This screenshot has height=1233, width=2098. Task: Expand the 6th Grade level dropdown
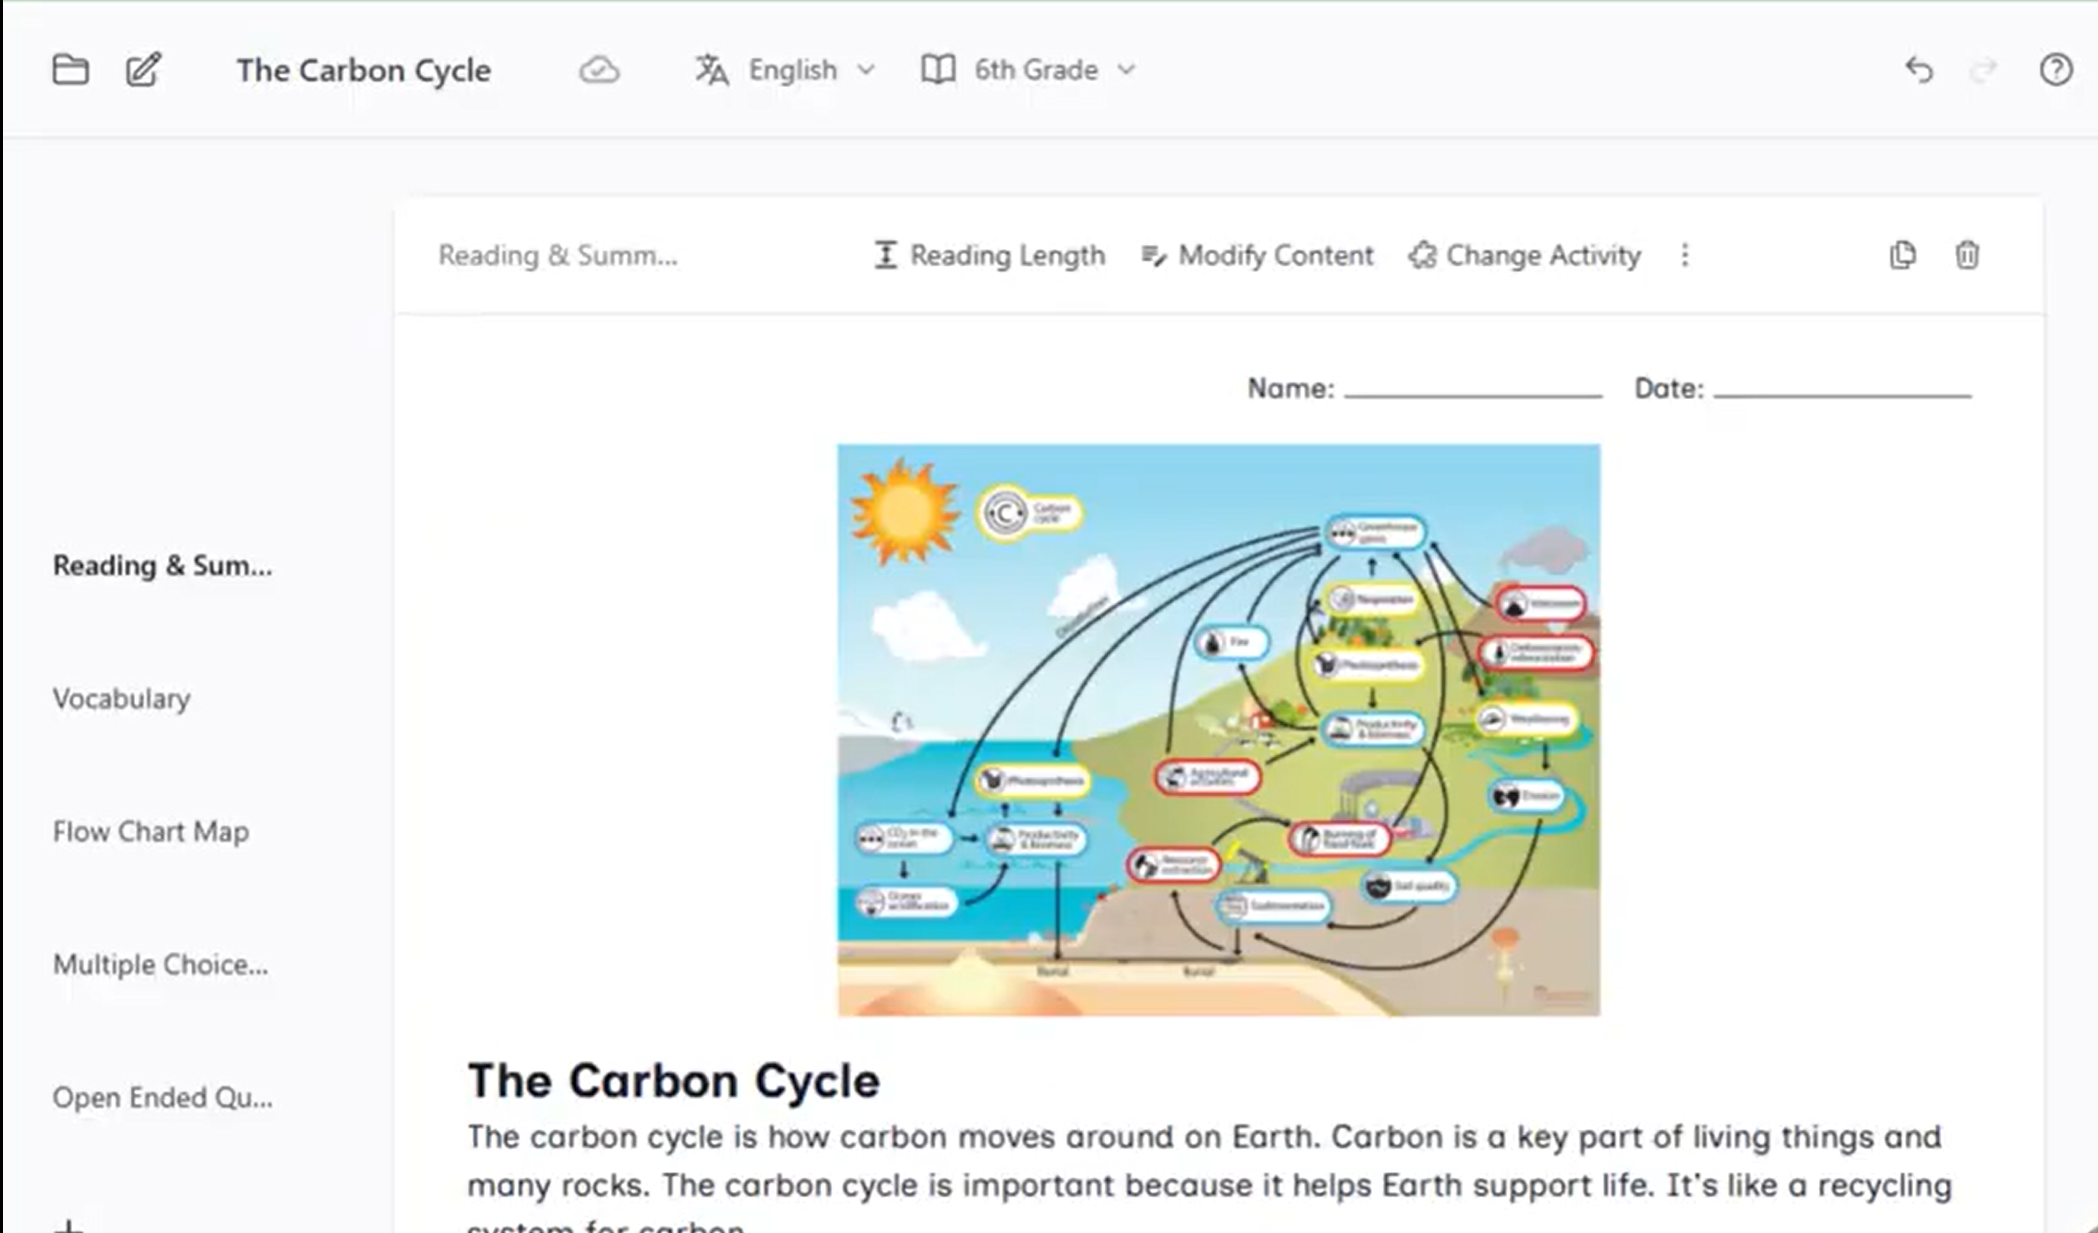[1029, 70]
